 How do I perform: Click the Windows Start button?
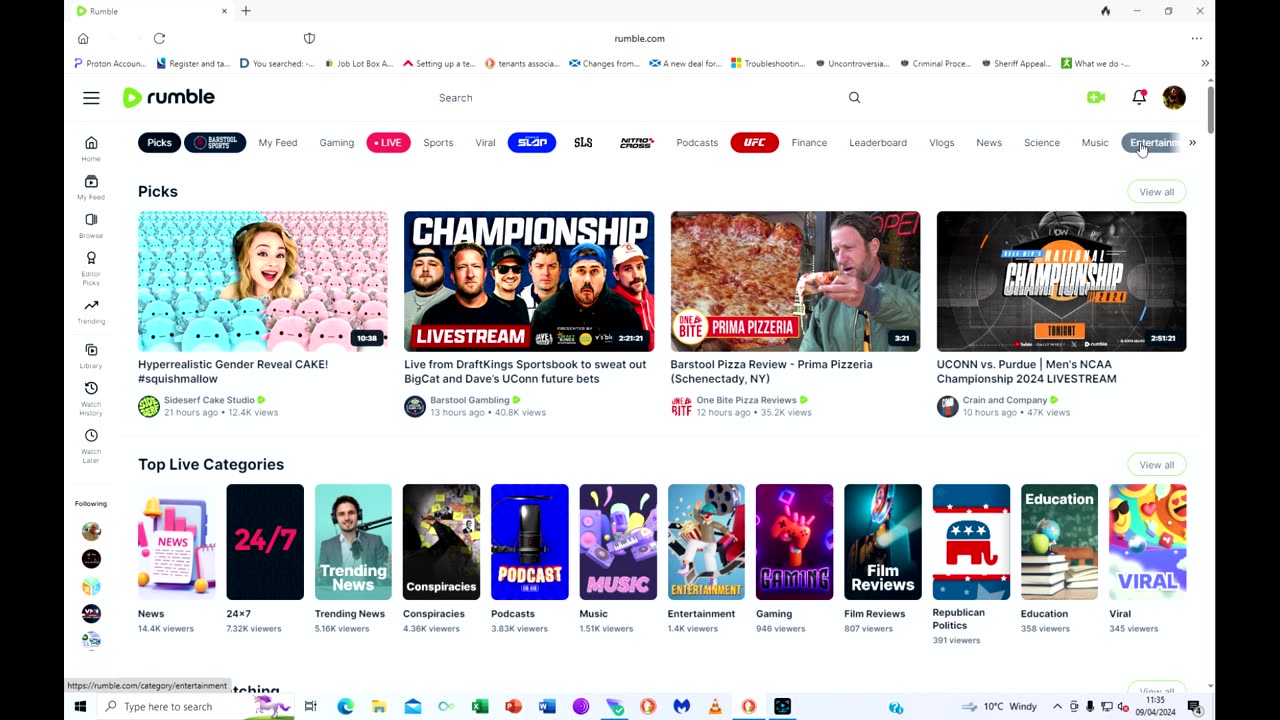[x=80, y=706]
